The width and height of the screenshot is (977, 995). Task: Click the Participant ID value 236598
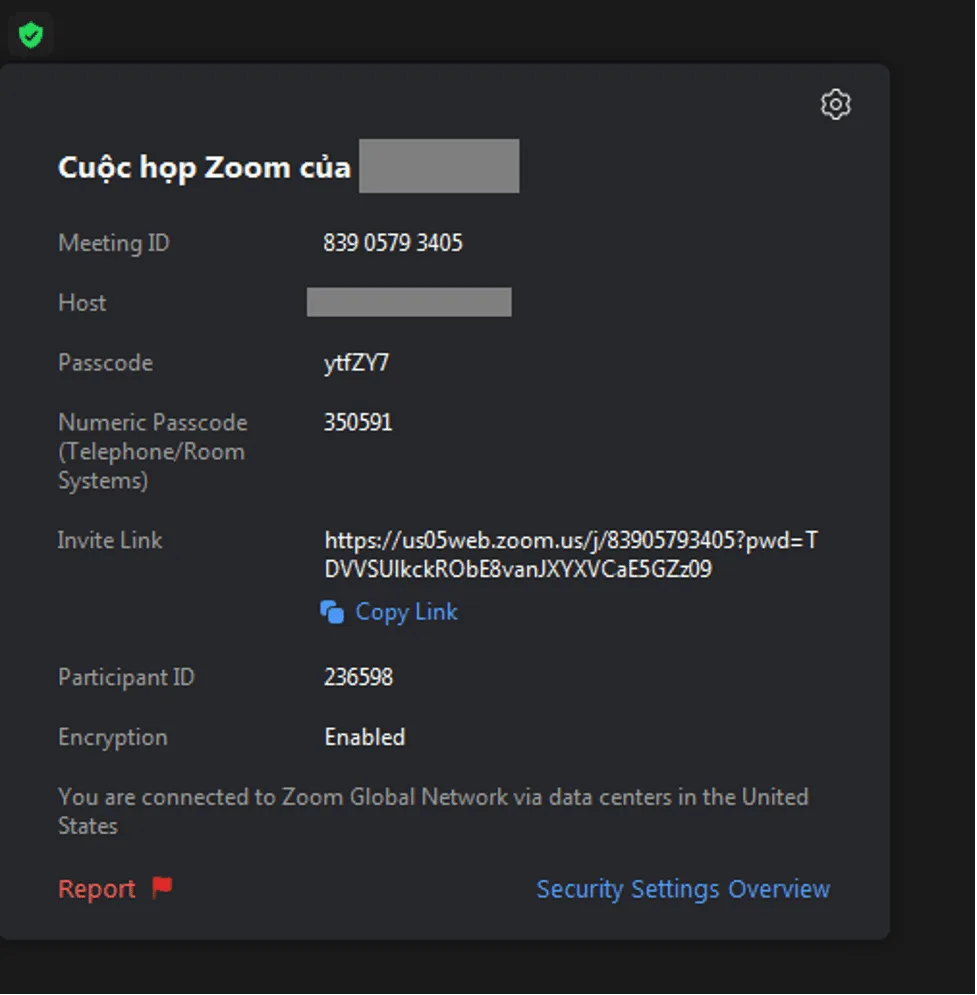tap(358, 677)
